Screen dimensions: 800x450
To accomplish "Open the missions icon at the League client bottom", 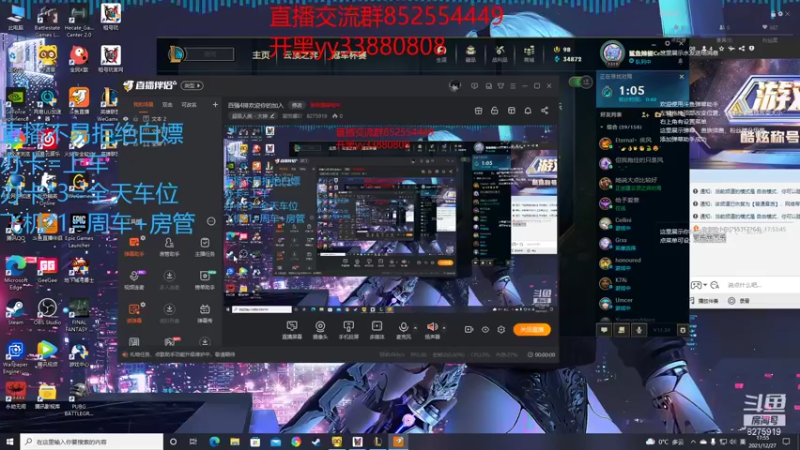I will point(621,330).
